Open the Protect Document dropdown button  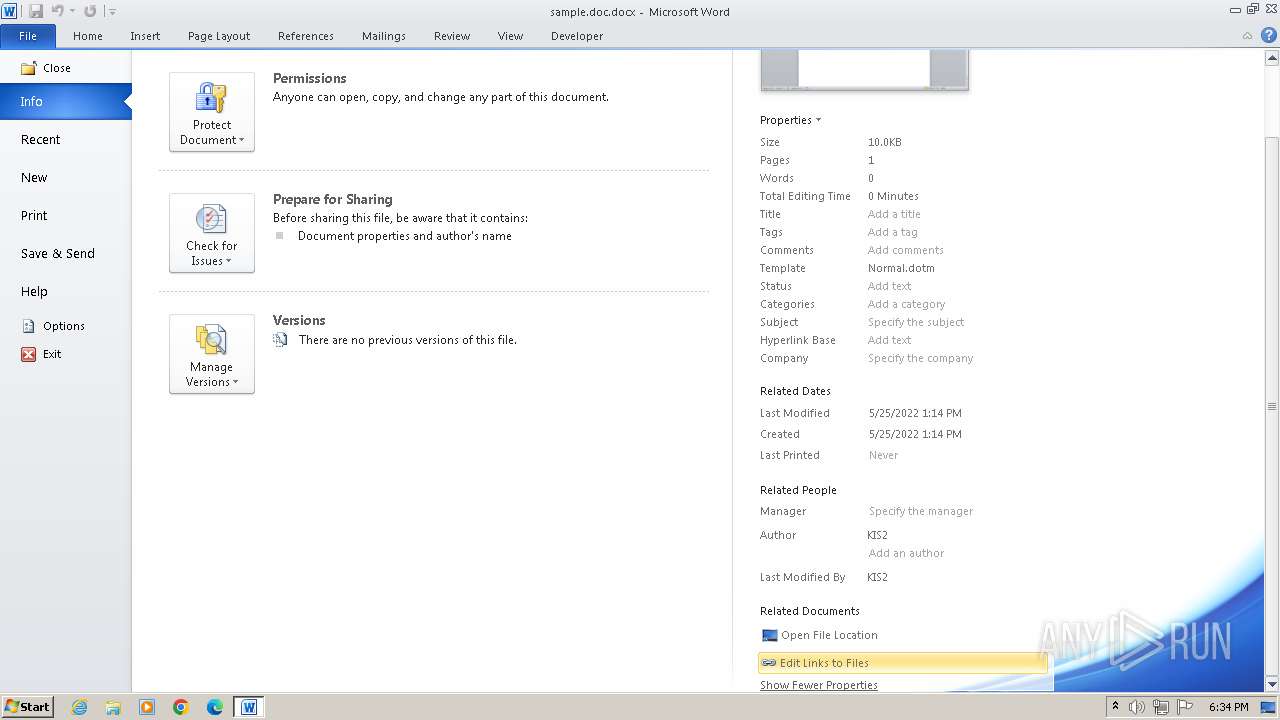212,112
